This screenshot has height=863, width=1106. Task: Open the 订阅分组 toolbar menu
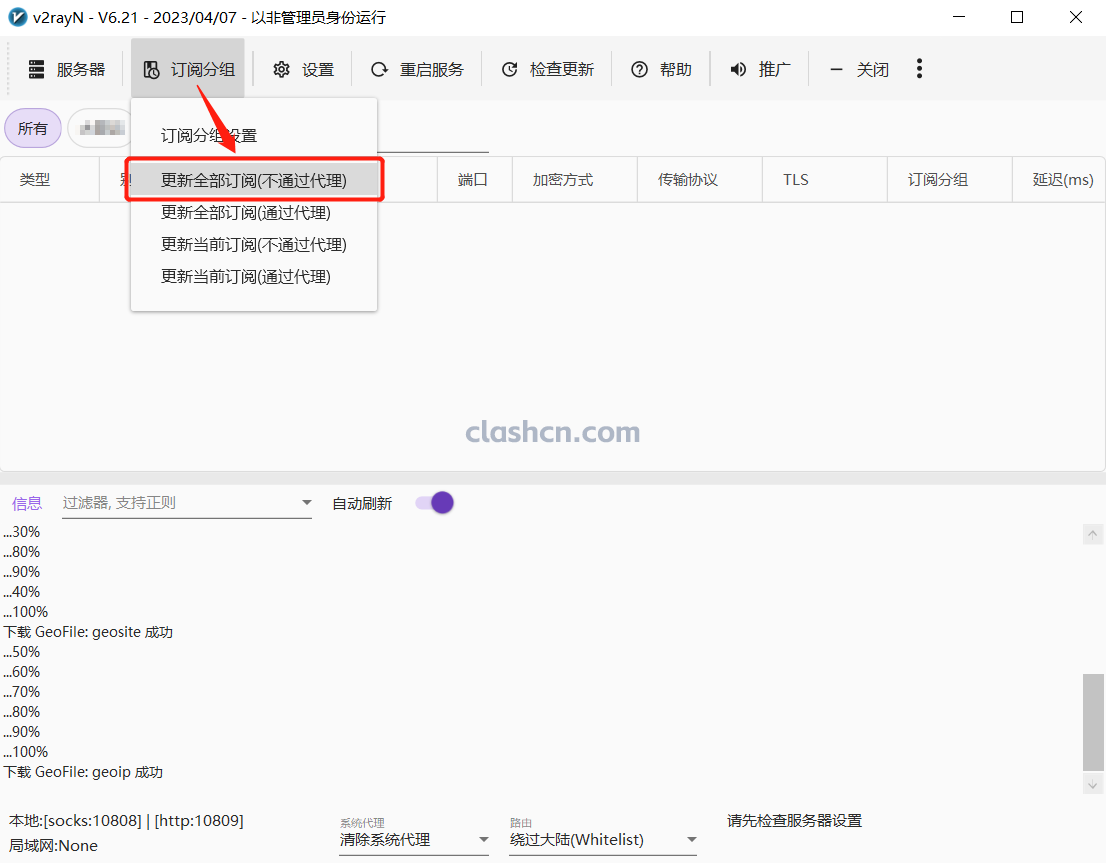click(x=188, y=69)
